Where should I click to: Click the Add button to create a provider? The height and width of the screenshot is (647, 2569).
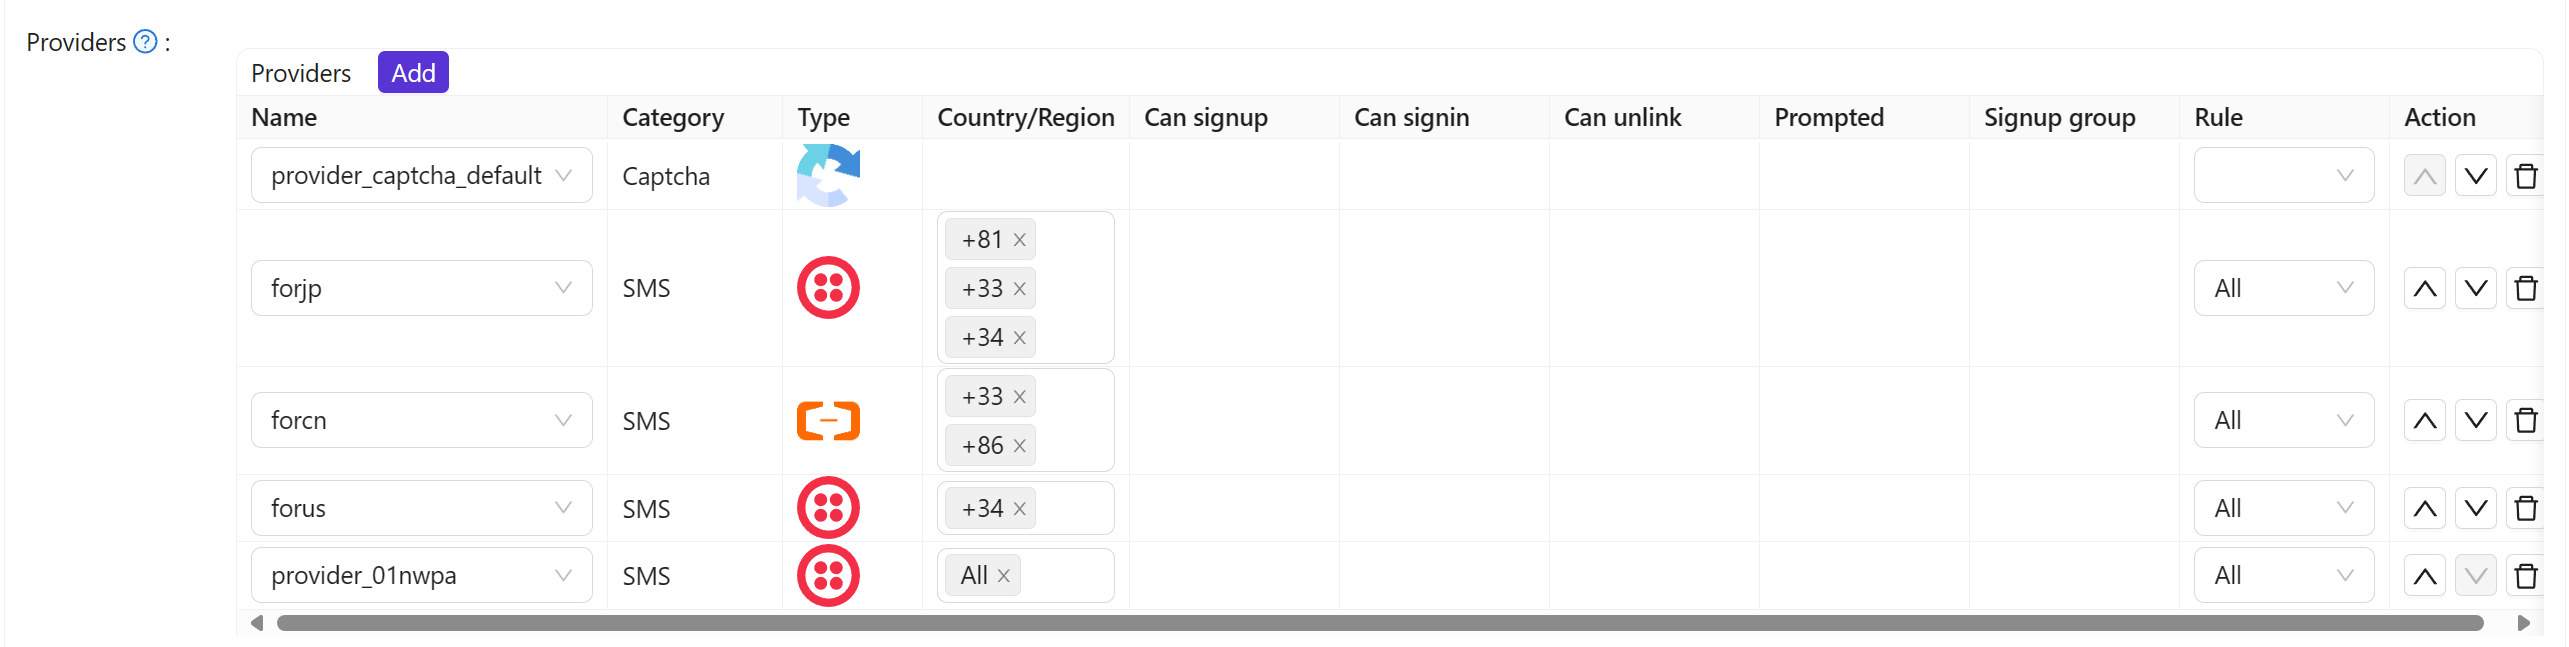click(412, 72)
